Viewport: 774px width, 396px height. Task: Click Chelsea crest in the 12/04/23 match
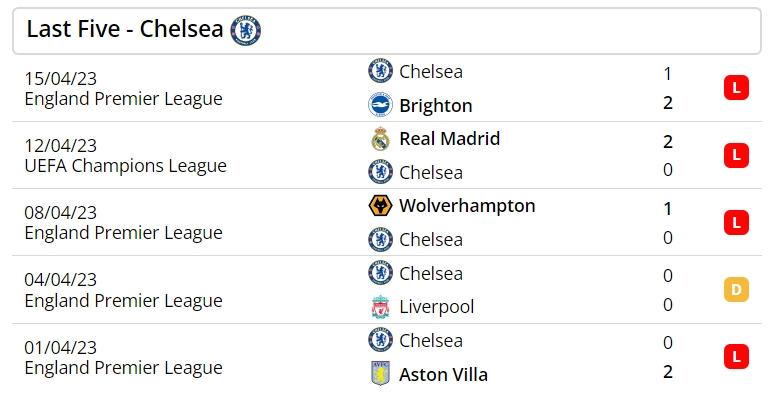(381, 172)
